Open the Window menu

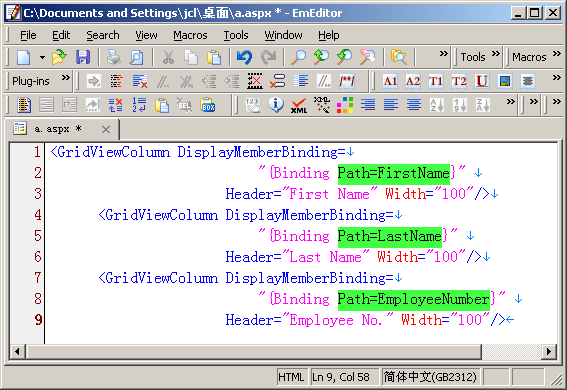click(283, 35)
